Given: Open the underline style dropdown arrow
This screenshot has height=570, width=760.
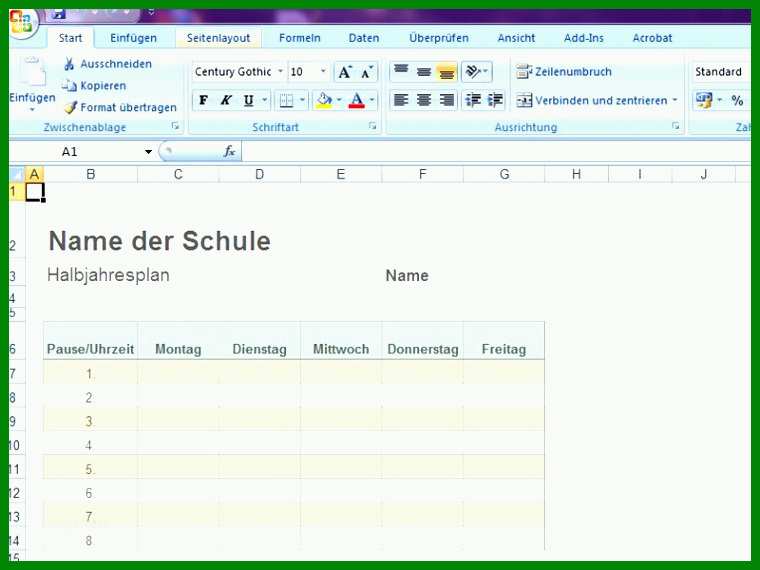Looking at the screenshot, I should click(265, 100).
